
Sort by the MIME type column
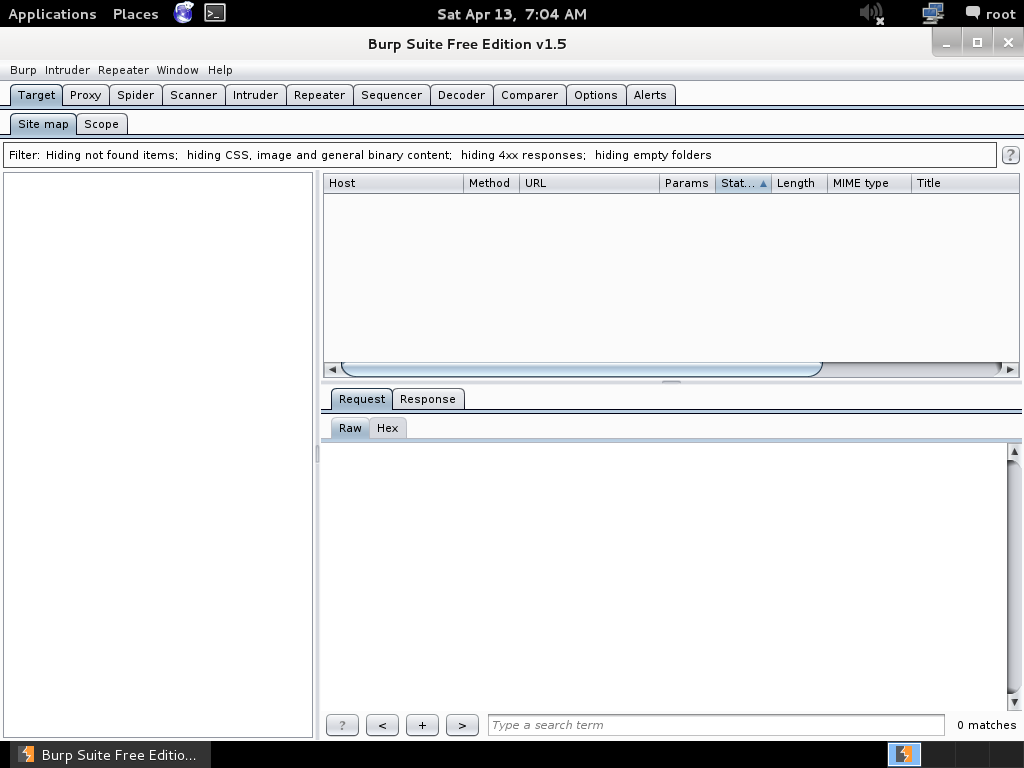(x=869, y=184)
